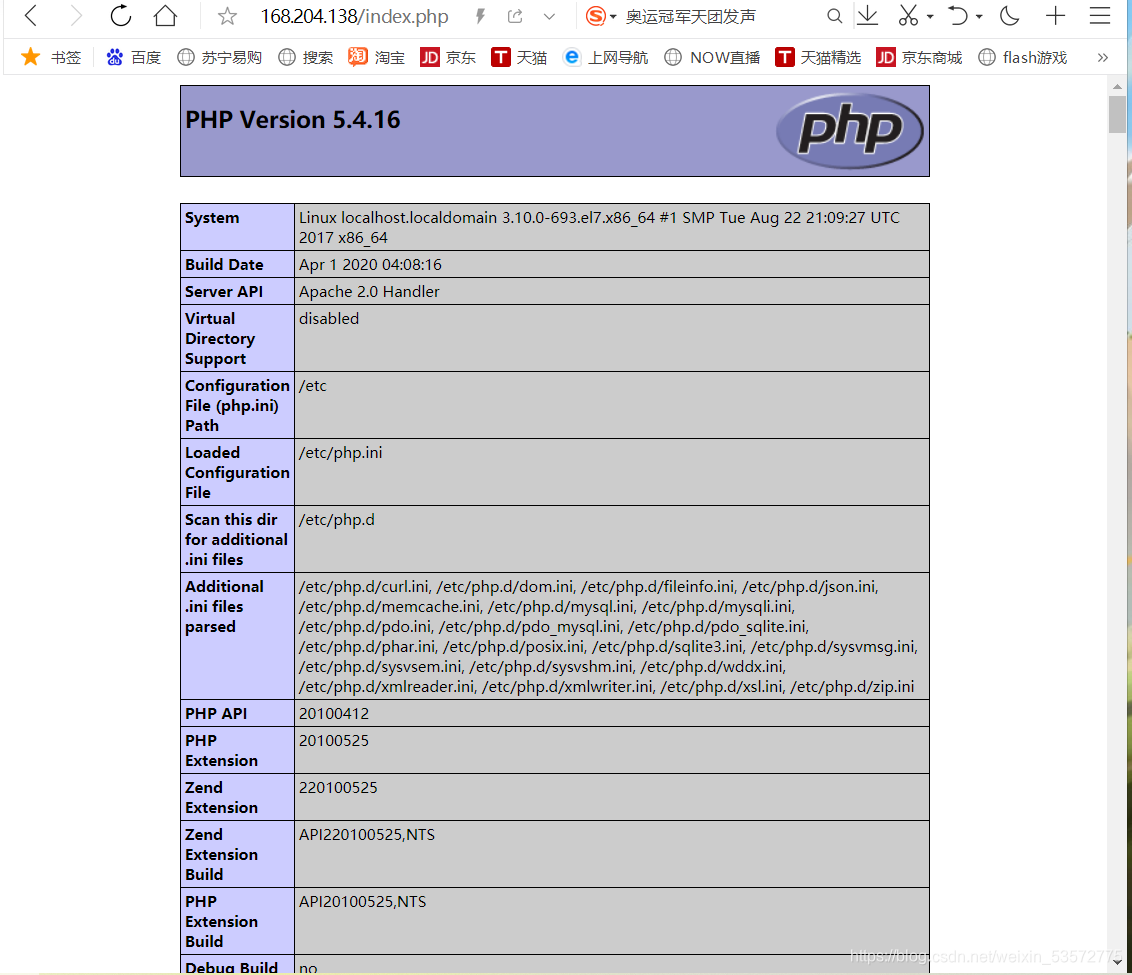Restore recently closed page via undo arrow
This screenshot has height=975, width=1132.
click(961, 16)
